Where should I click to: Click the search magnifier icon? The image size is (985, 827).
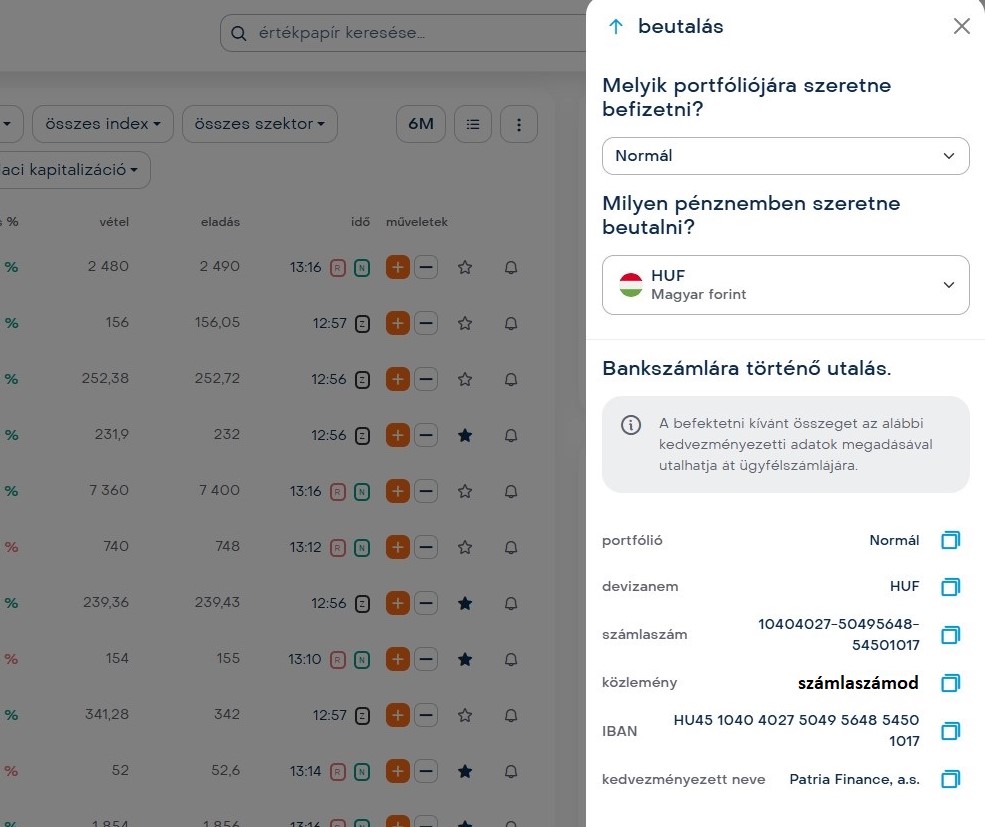click(238, 34)
